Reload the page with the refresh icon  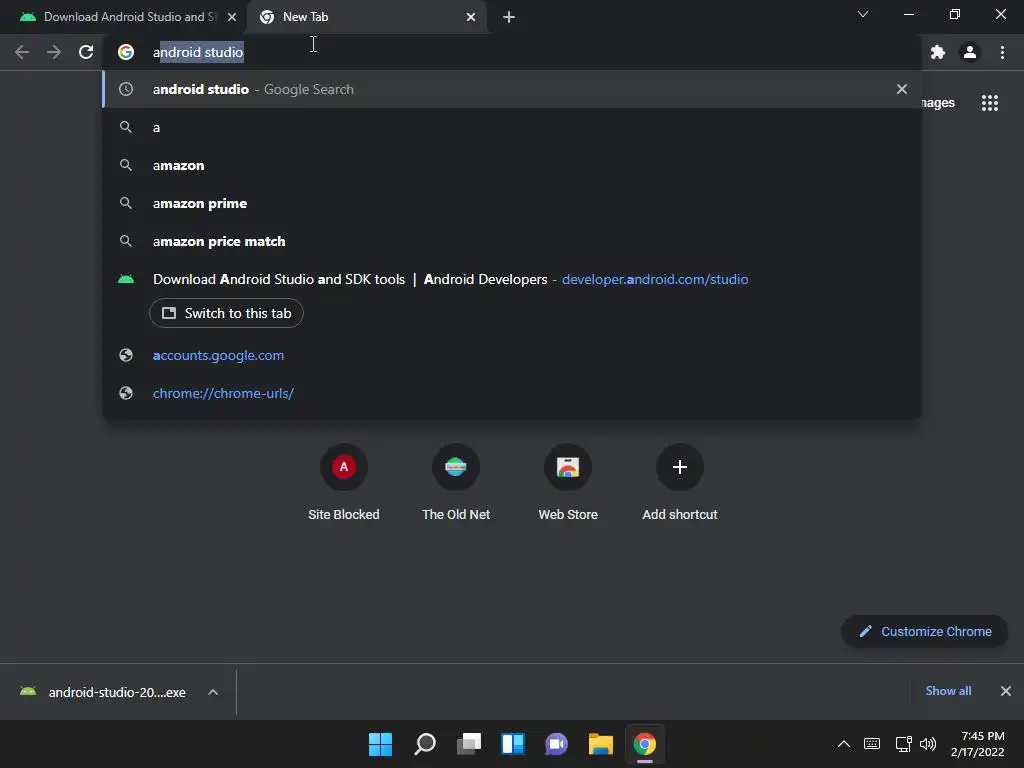pyautogui.click(x=86, y=52)
